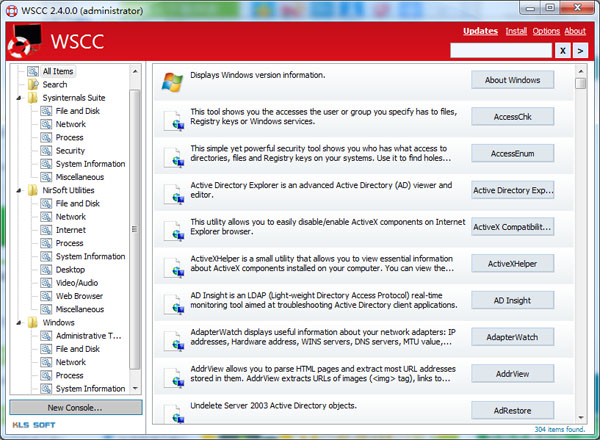Screen dimensions: 600x440
Task: Click the WSCC title bar app icon
Action: [12, 11]
